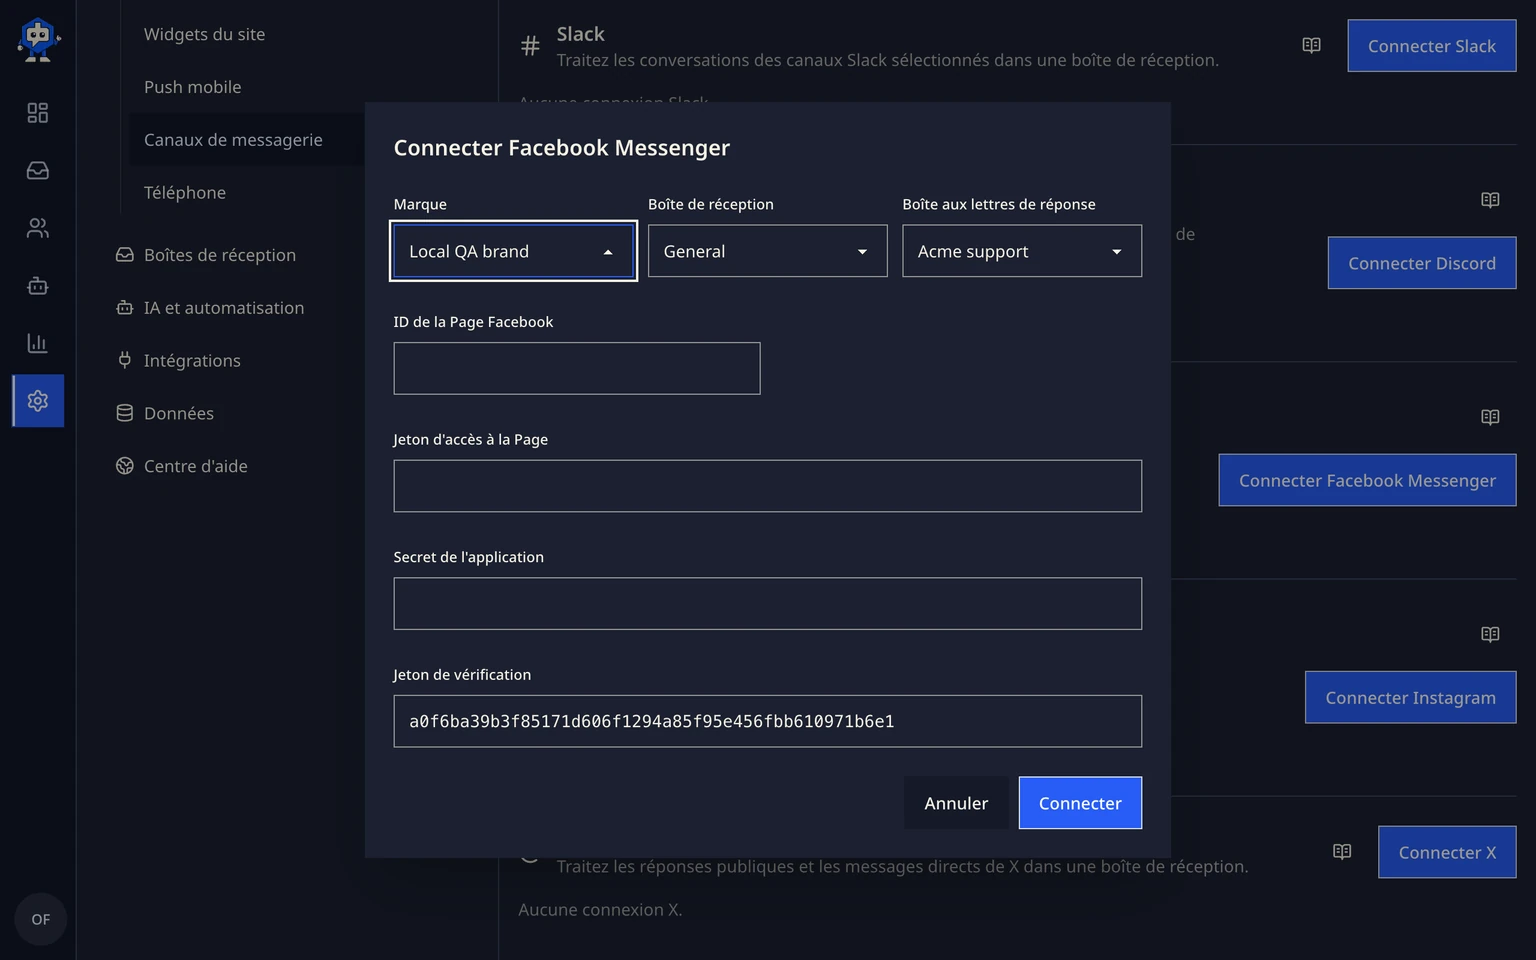Select Téléphone in settings menu
Screen dimensions: 1536x960
[185, 193]
